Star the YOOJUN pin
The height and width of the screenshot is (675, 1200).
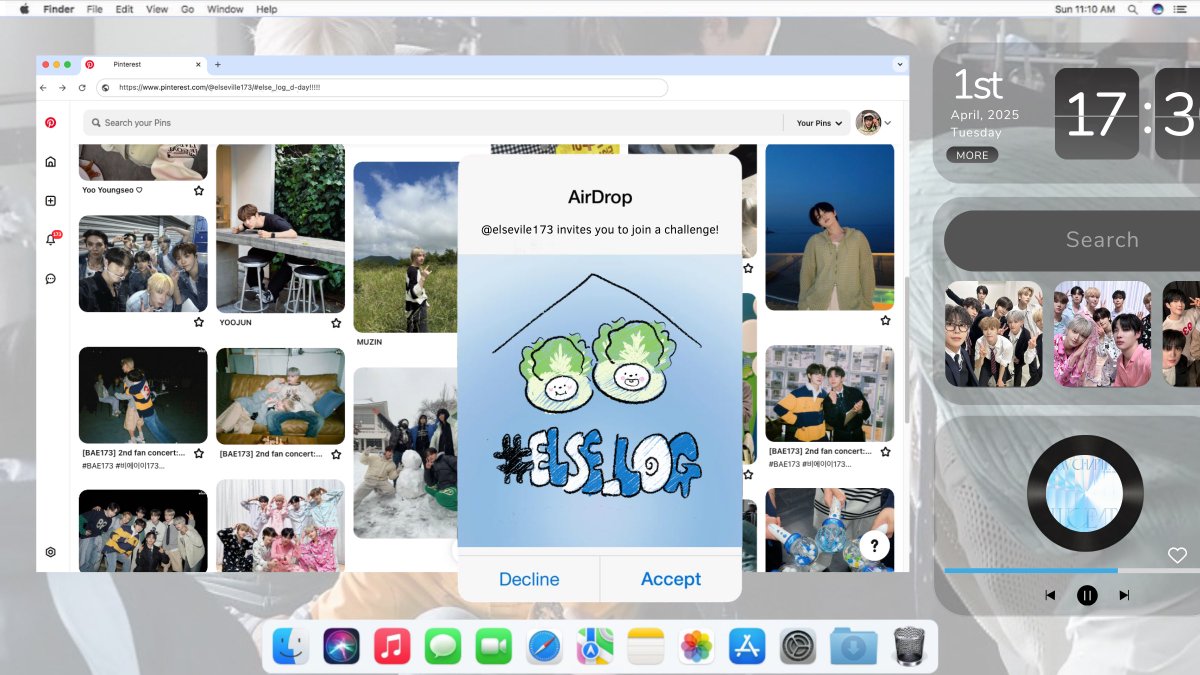click(x=336, y=323)
